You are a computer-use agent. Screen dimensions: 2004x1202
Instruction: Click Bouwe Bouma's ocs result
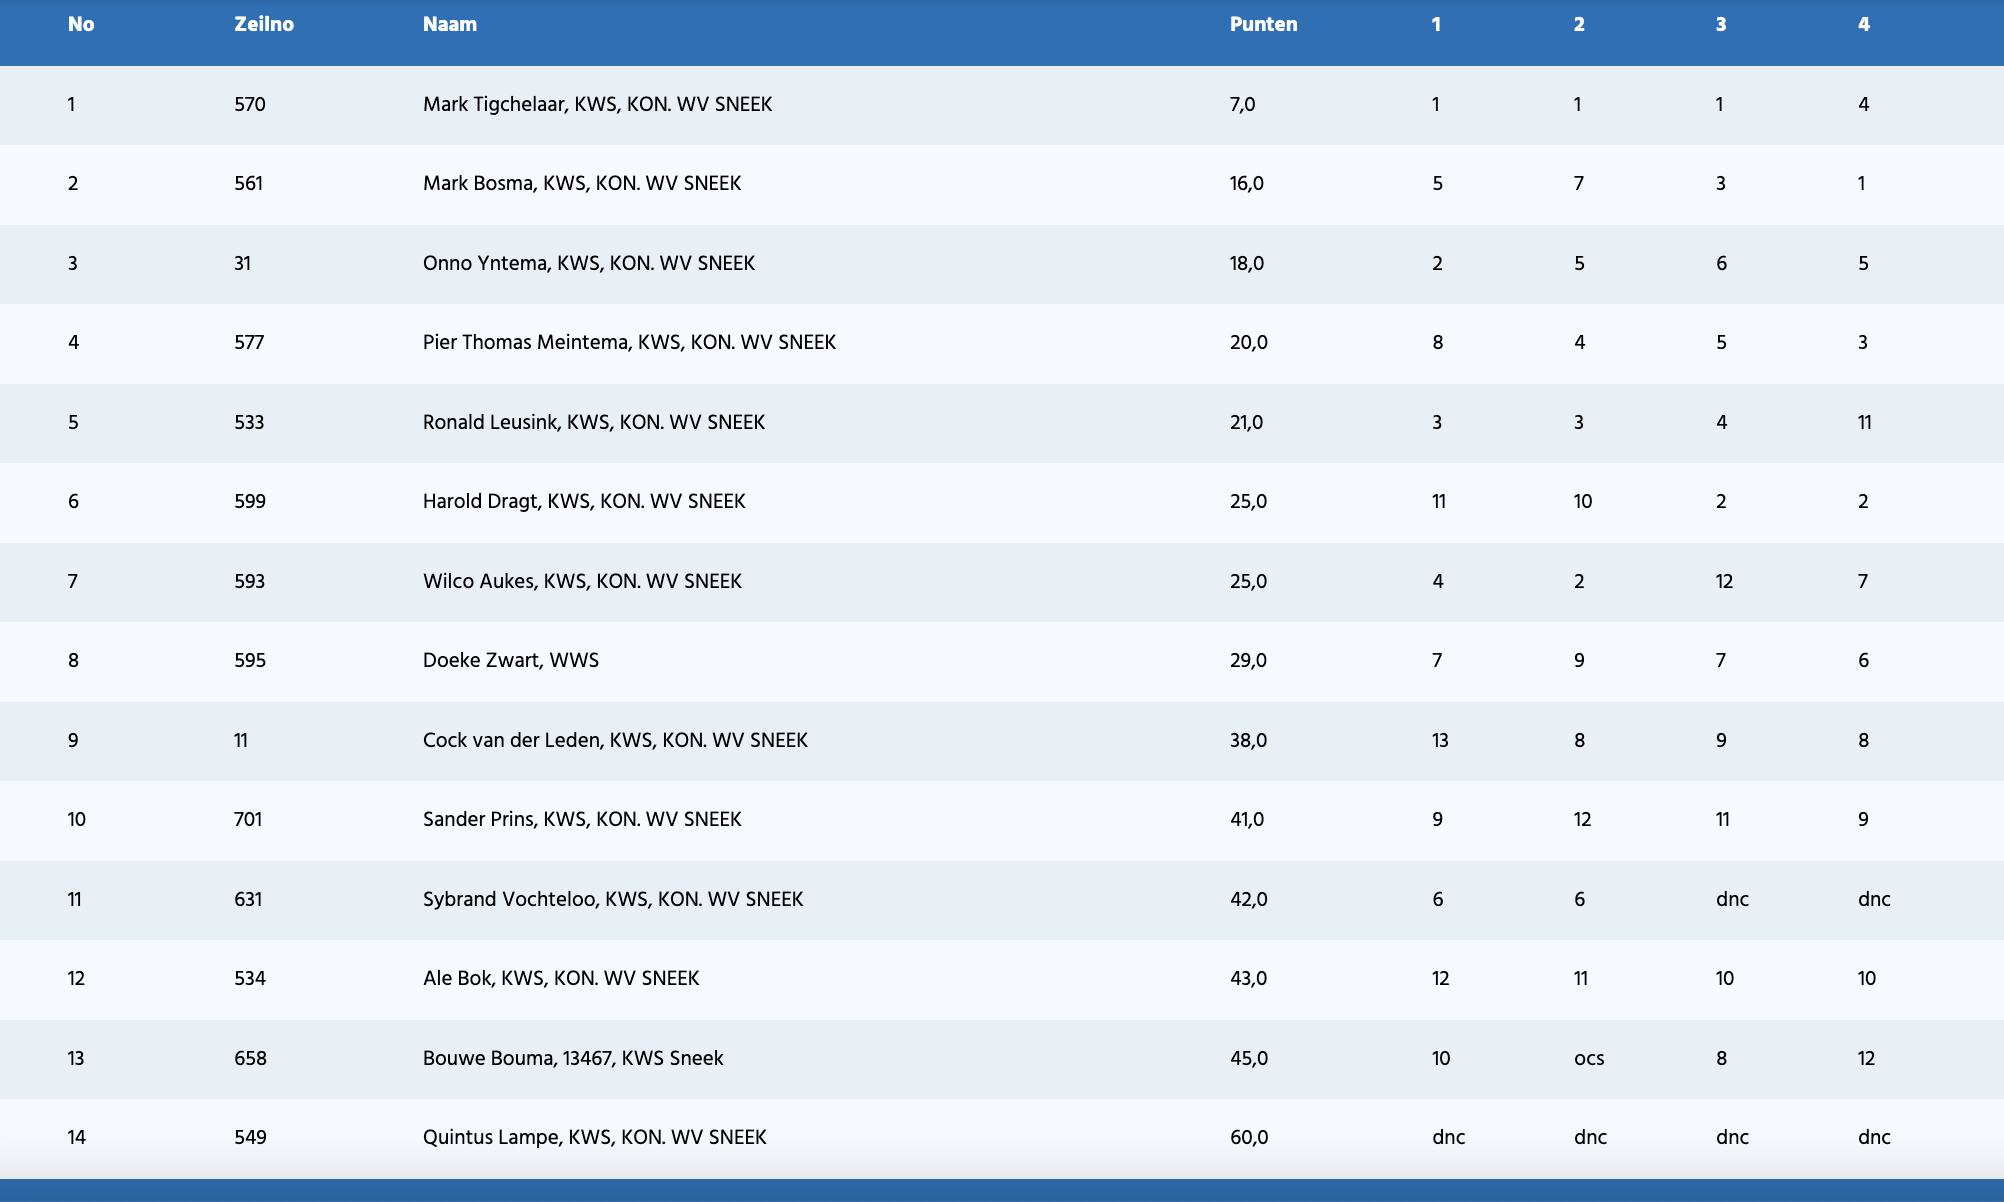coord(1589,1059)
